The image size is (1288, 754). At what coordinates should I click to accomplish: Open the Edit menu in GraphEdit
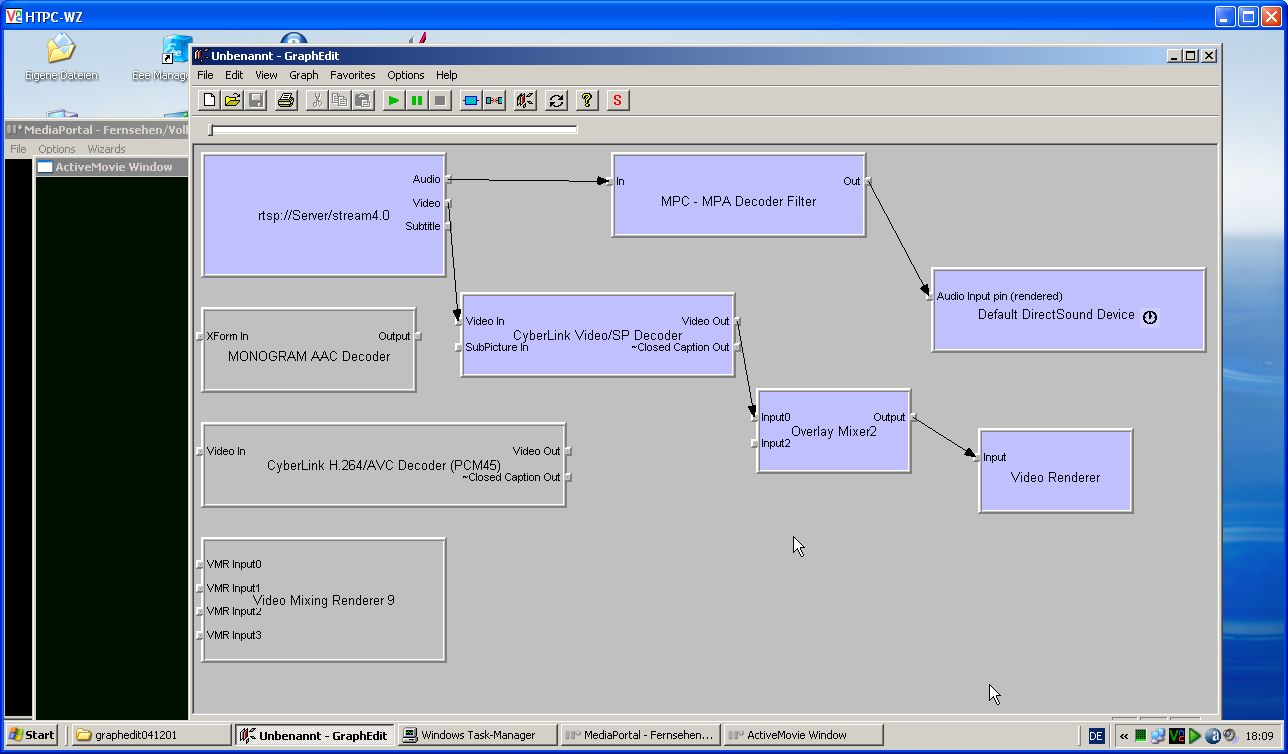click(234, 75)
